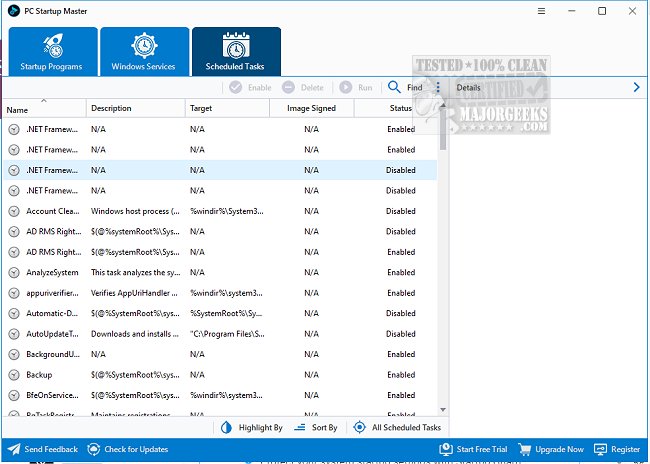Sort by the Description column header
The image size is (650, 464).
(x=136, y=108)
